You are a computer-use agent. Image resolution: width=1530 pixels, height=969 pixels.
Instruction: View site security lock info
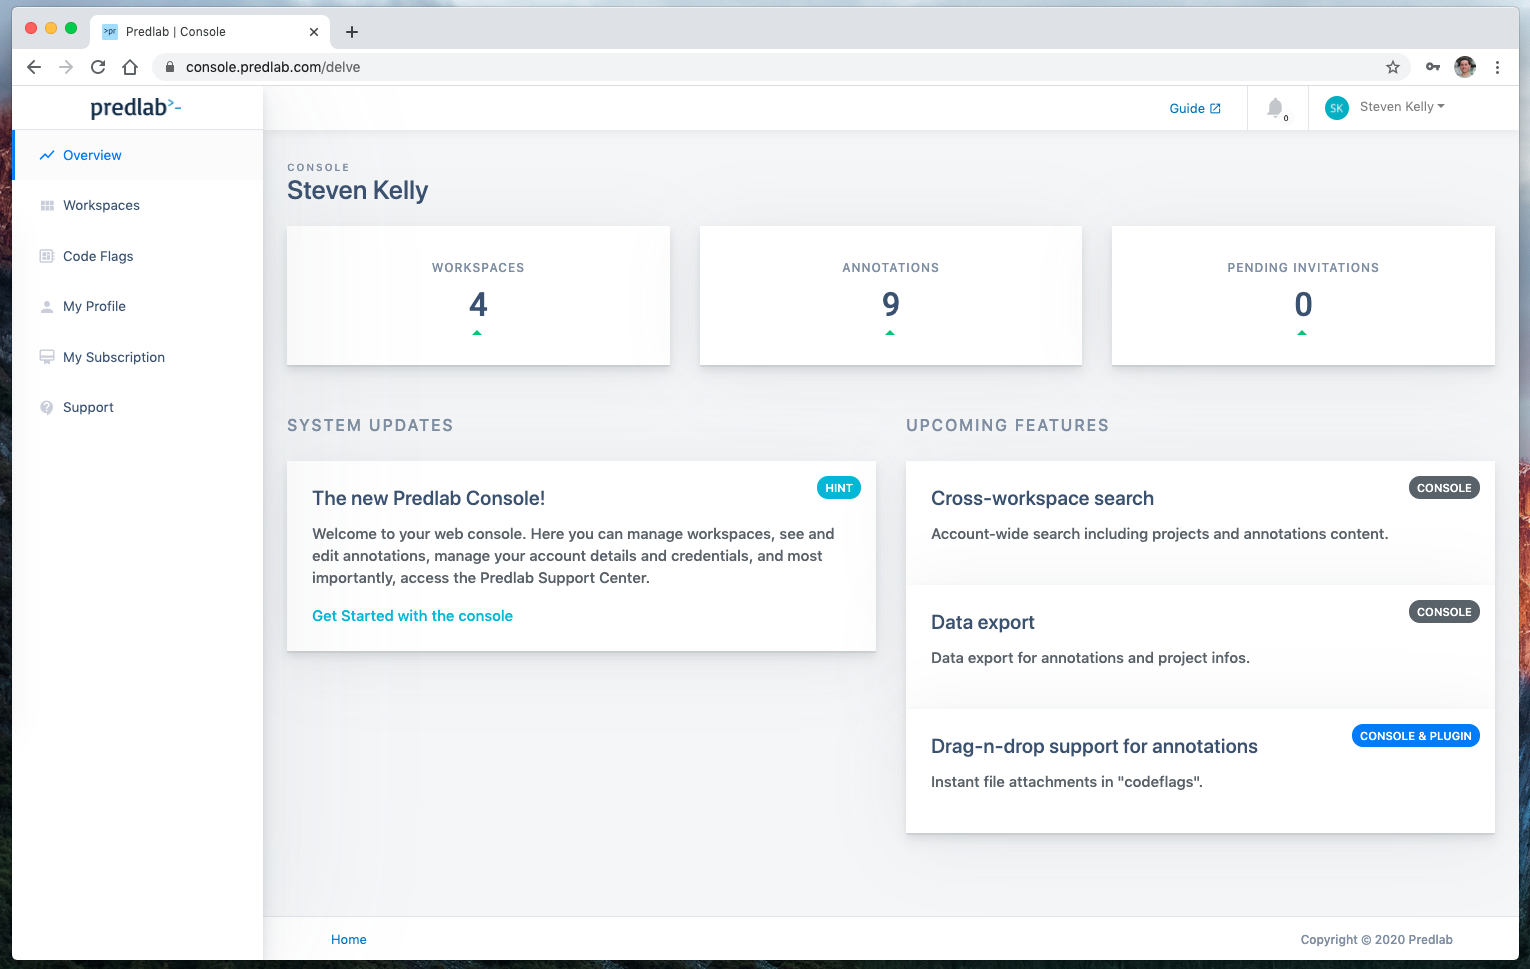point(170,67)
